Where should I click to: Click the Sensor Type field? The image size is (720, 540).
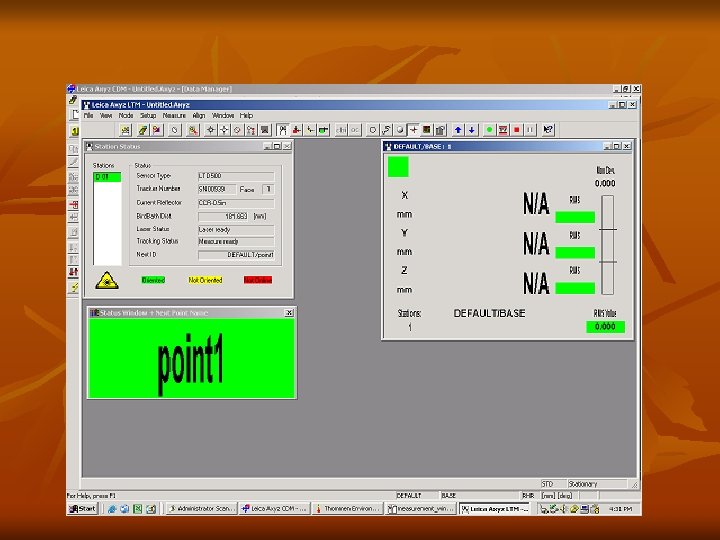point(236,176)
